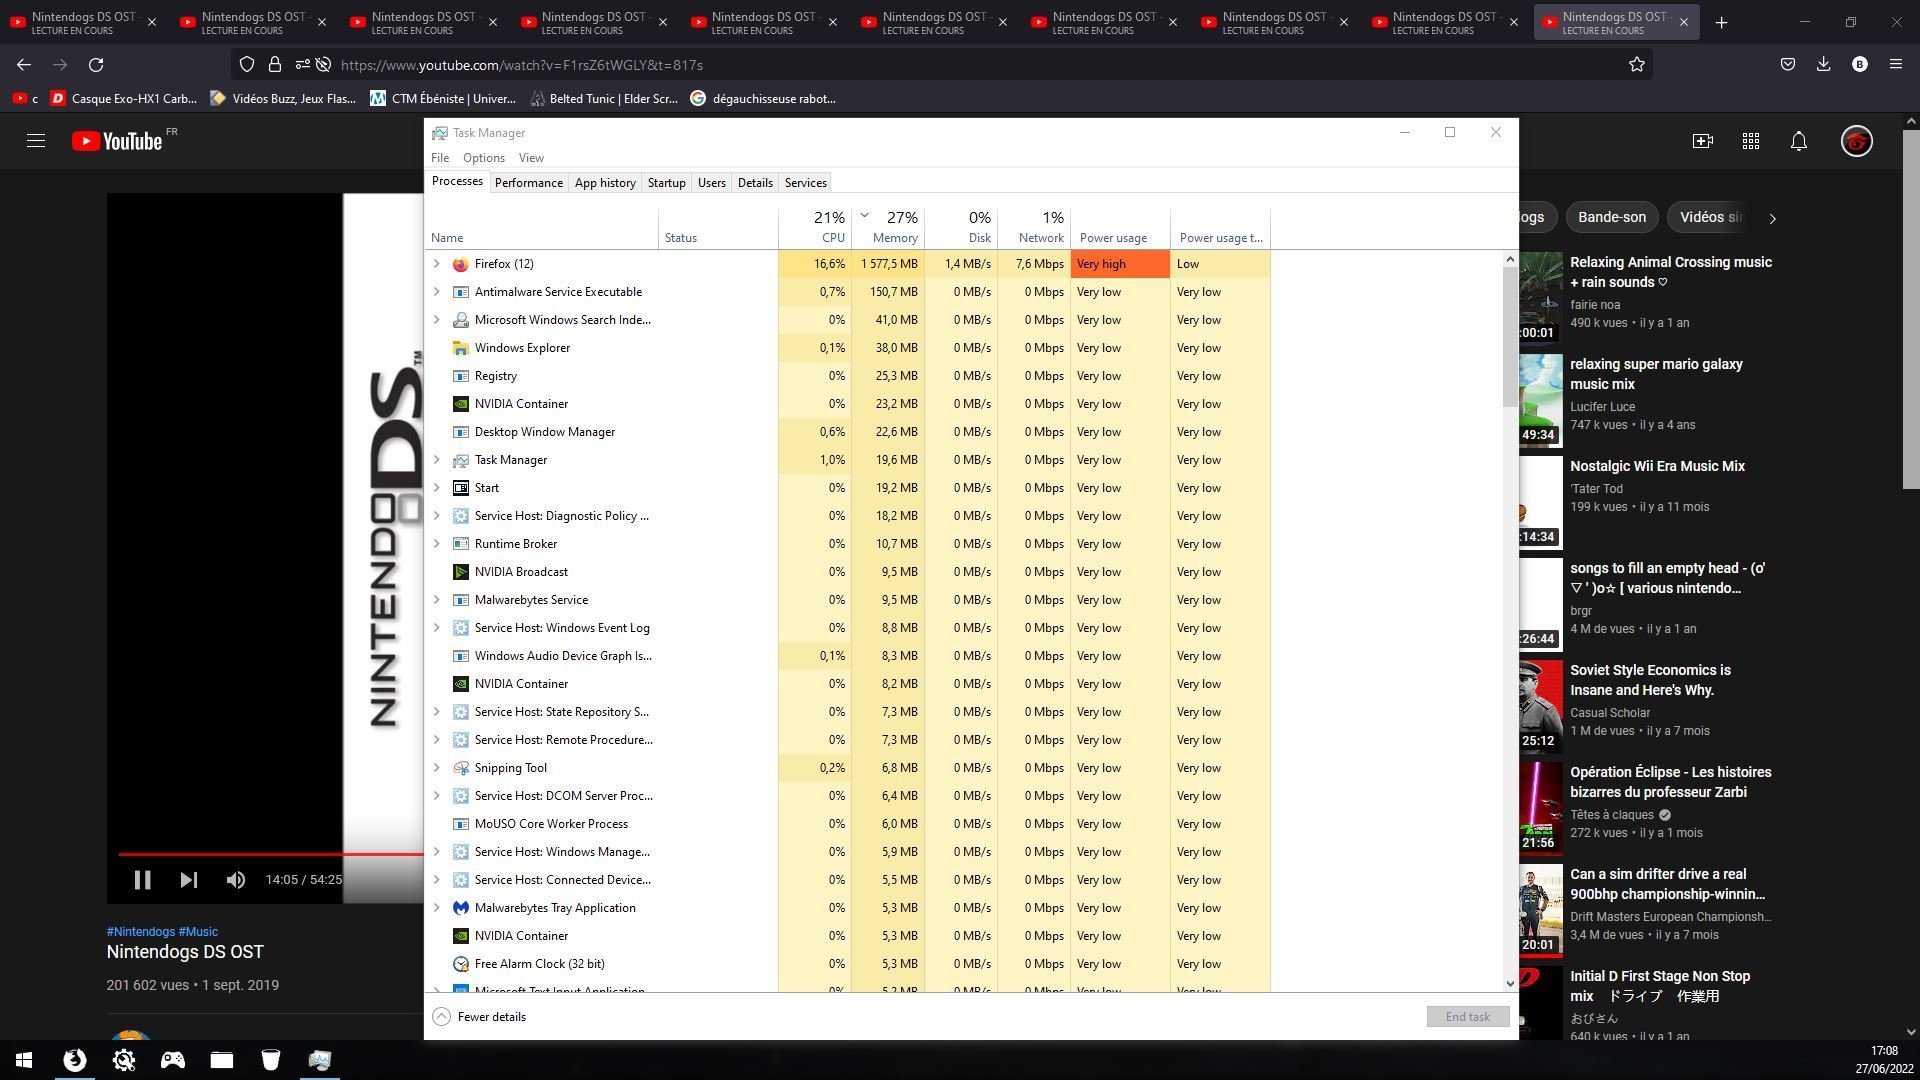Reload the current Firefox page

(96, 65)
